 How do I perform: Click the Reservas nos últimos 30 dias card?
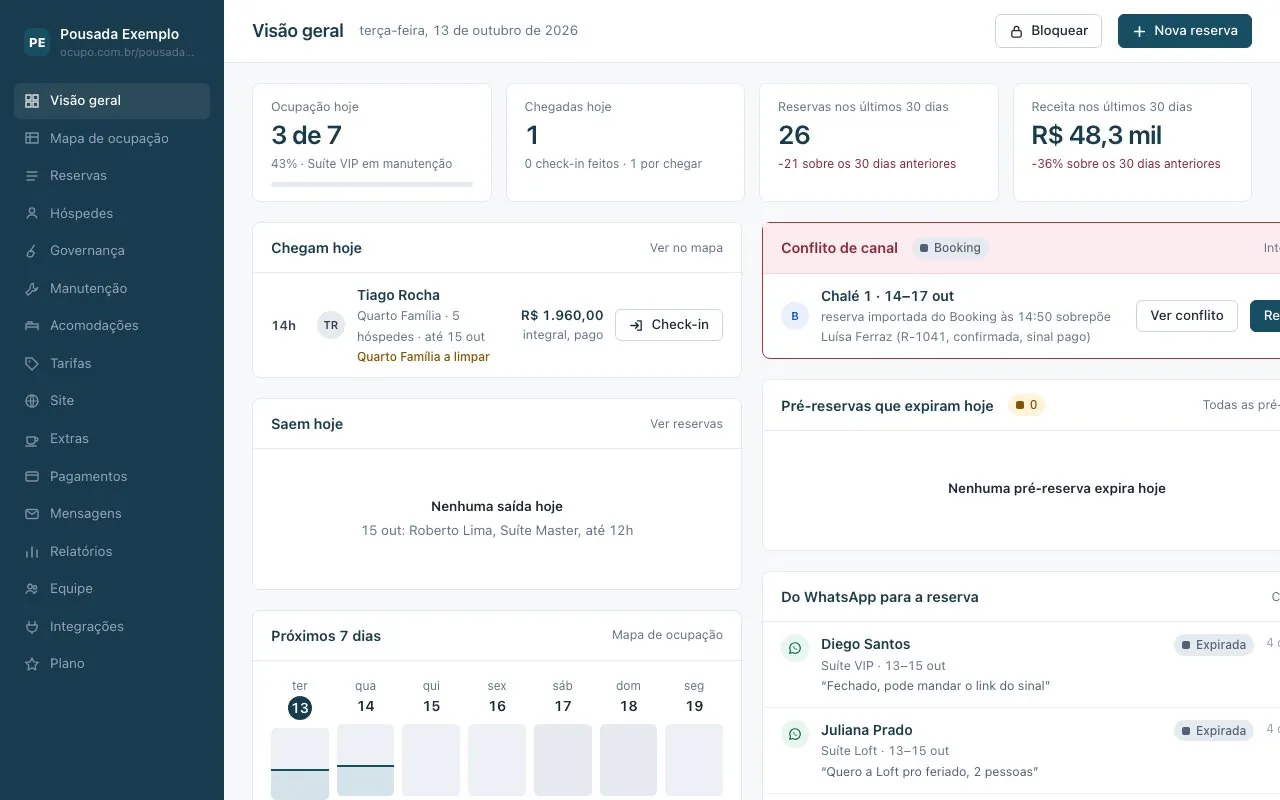(879, 142)
